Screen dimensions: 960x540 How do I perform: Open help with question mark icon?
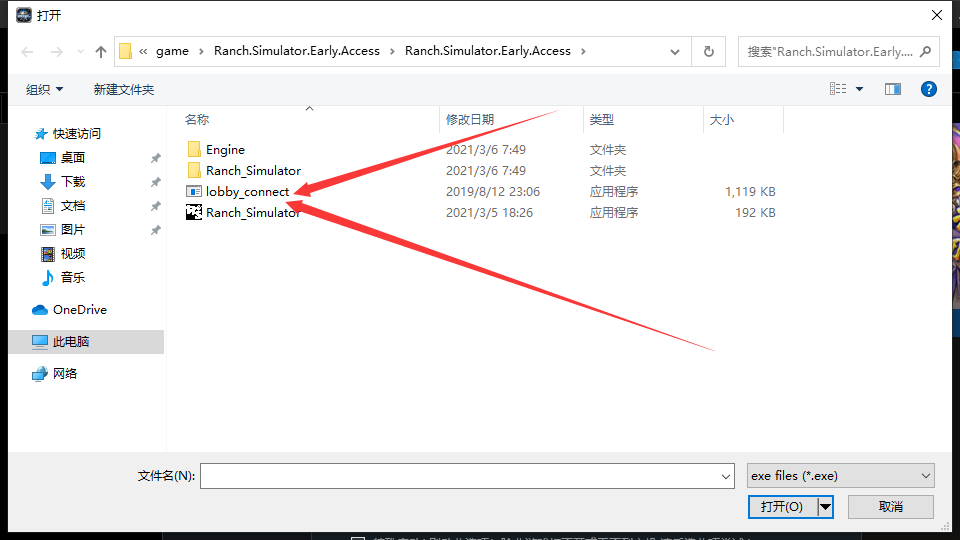point(929,89)
